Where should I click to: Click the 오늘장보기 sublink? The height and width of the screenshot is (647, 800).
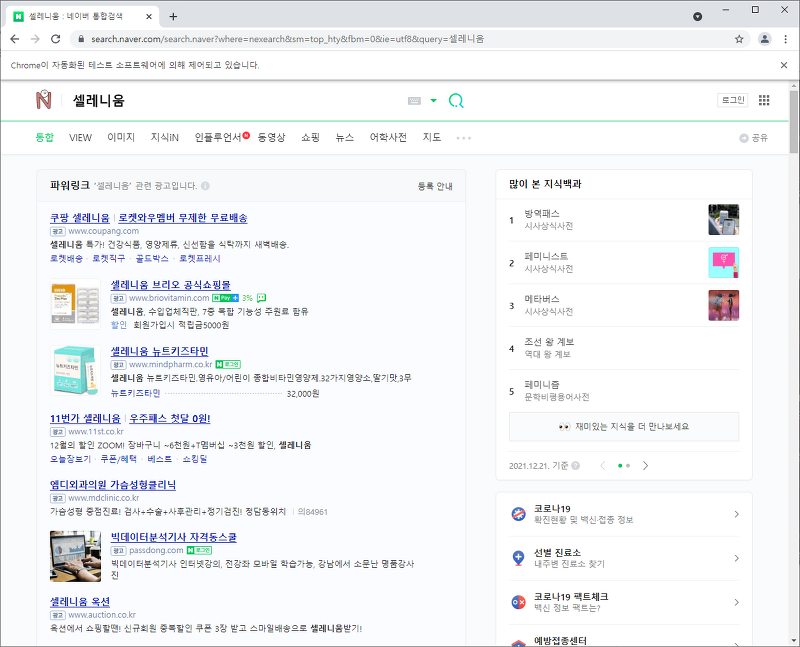coord(70,459)
